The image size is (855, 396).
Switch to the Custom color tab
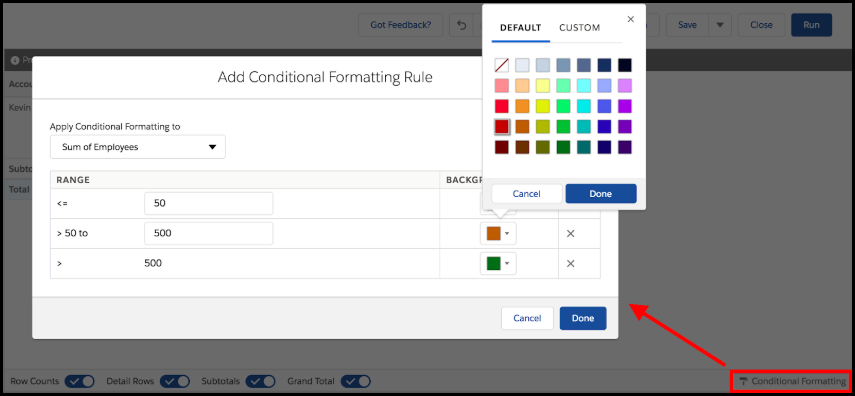pyautogui.click(x=580, y=28)
